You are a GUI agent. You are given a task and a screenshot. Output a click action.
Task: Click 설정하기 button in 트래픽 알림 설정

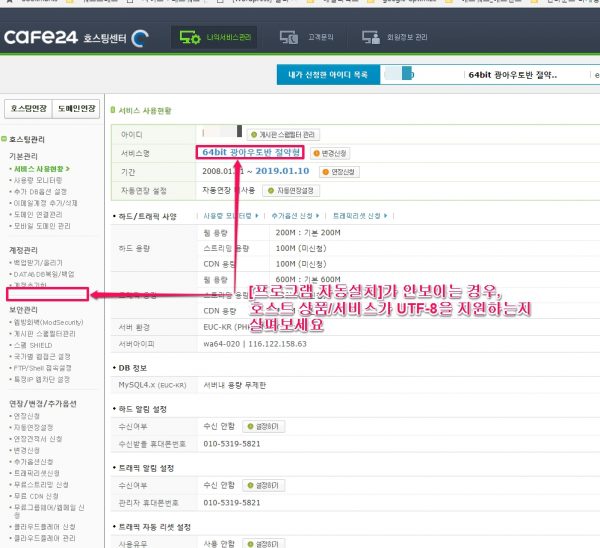pos(263,486)
